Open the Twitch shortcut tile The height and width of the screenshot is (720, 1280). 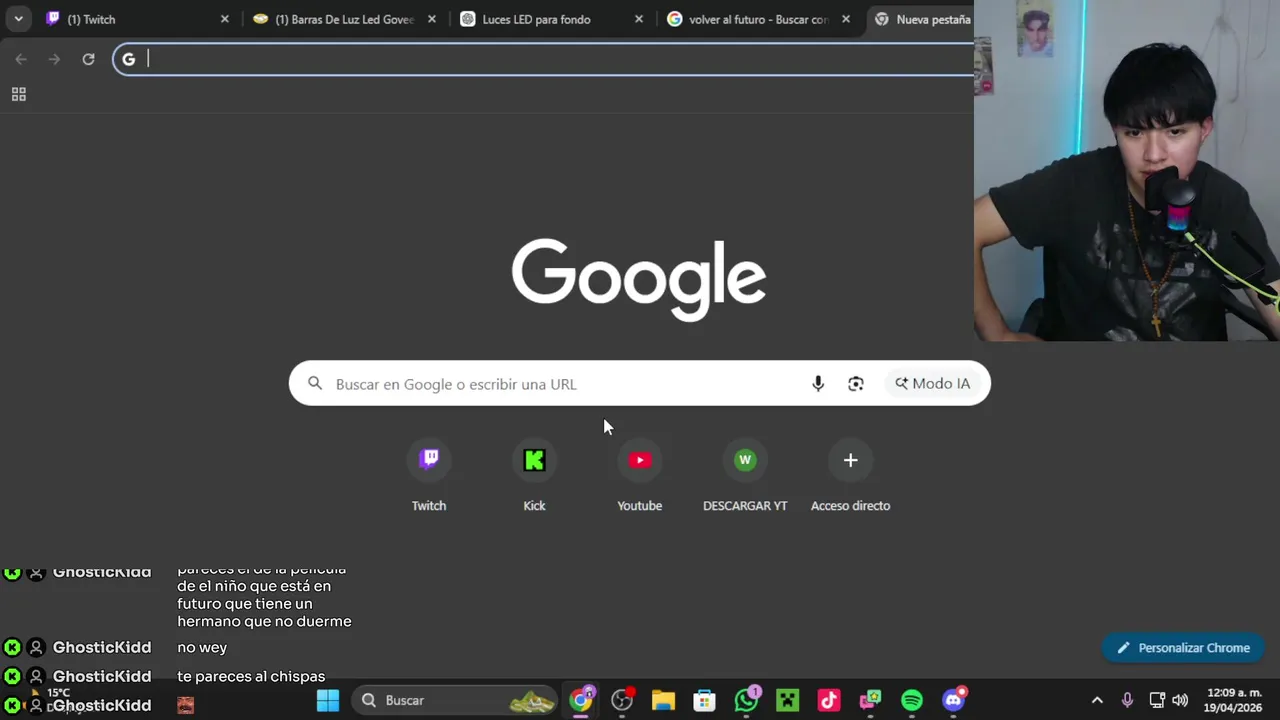tap(429, 477)
